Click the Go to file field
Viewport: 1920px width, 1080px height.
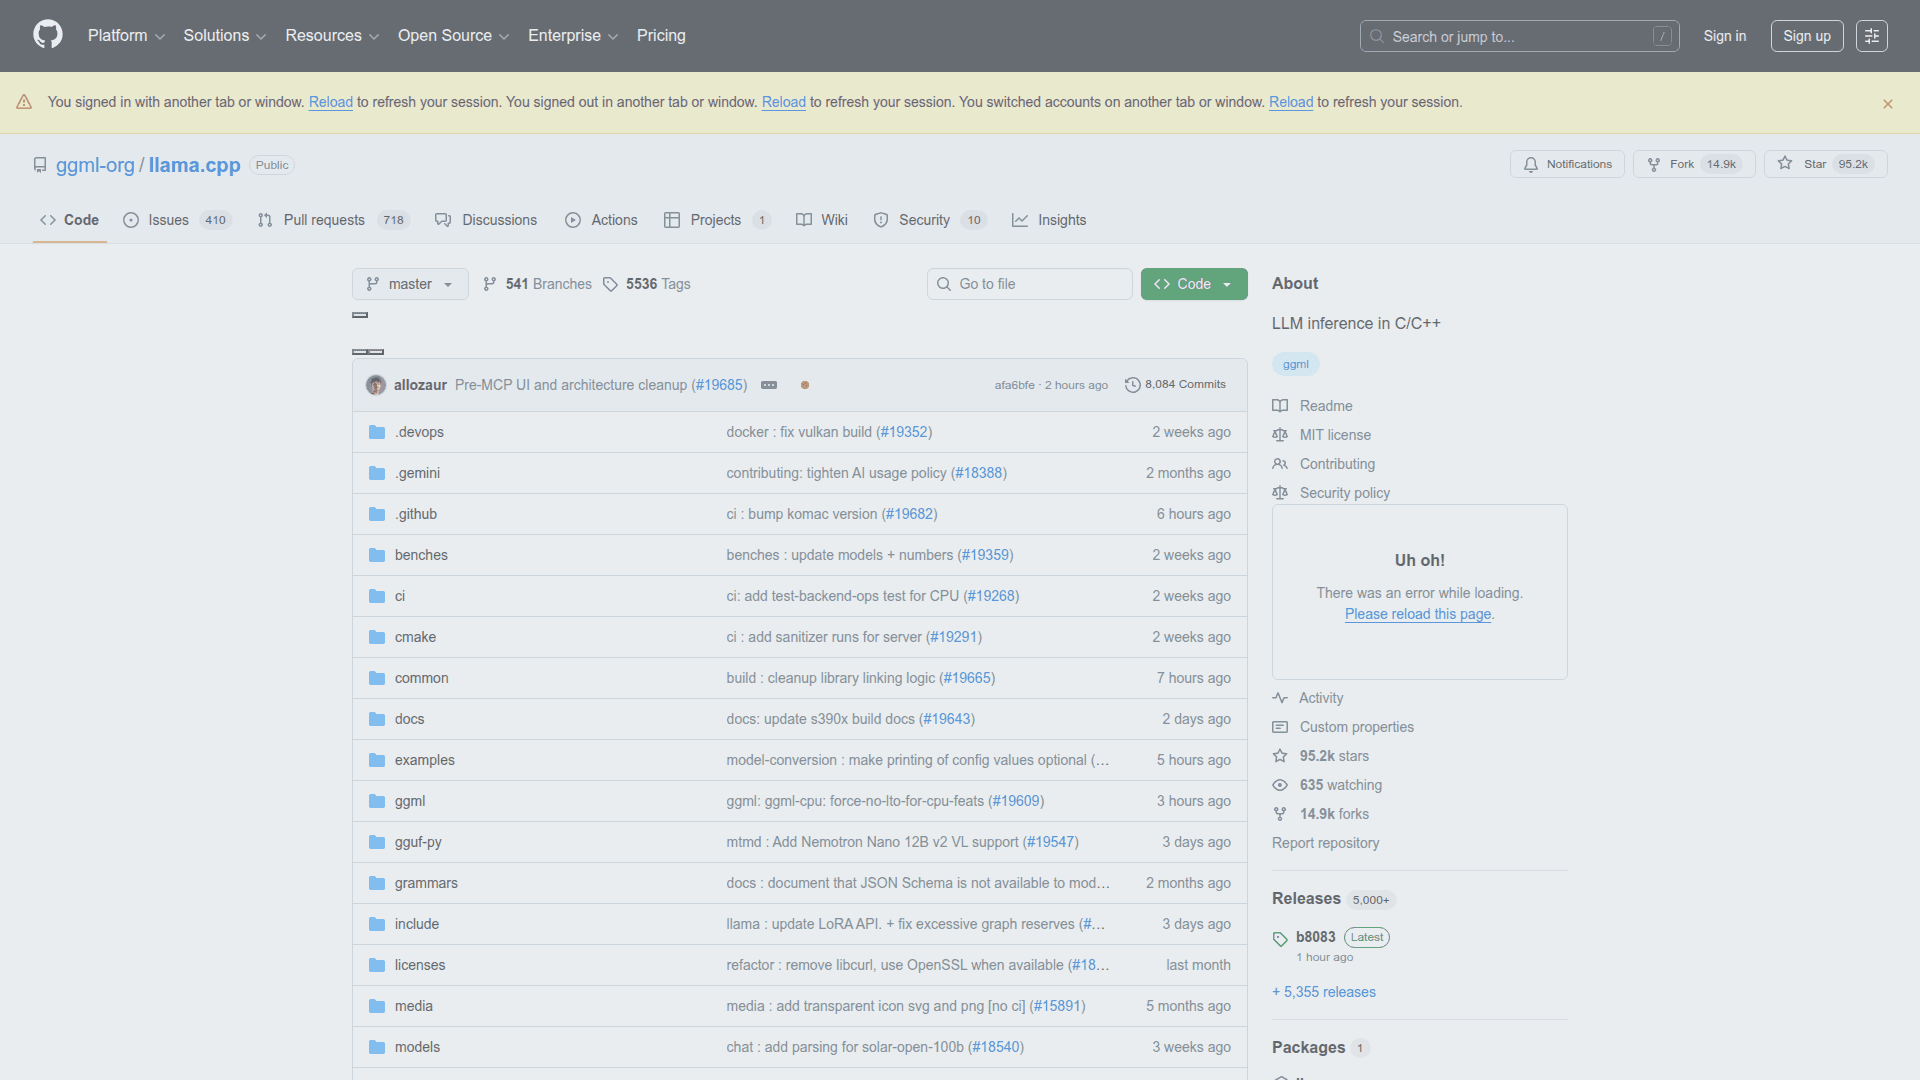point(1029,284)
